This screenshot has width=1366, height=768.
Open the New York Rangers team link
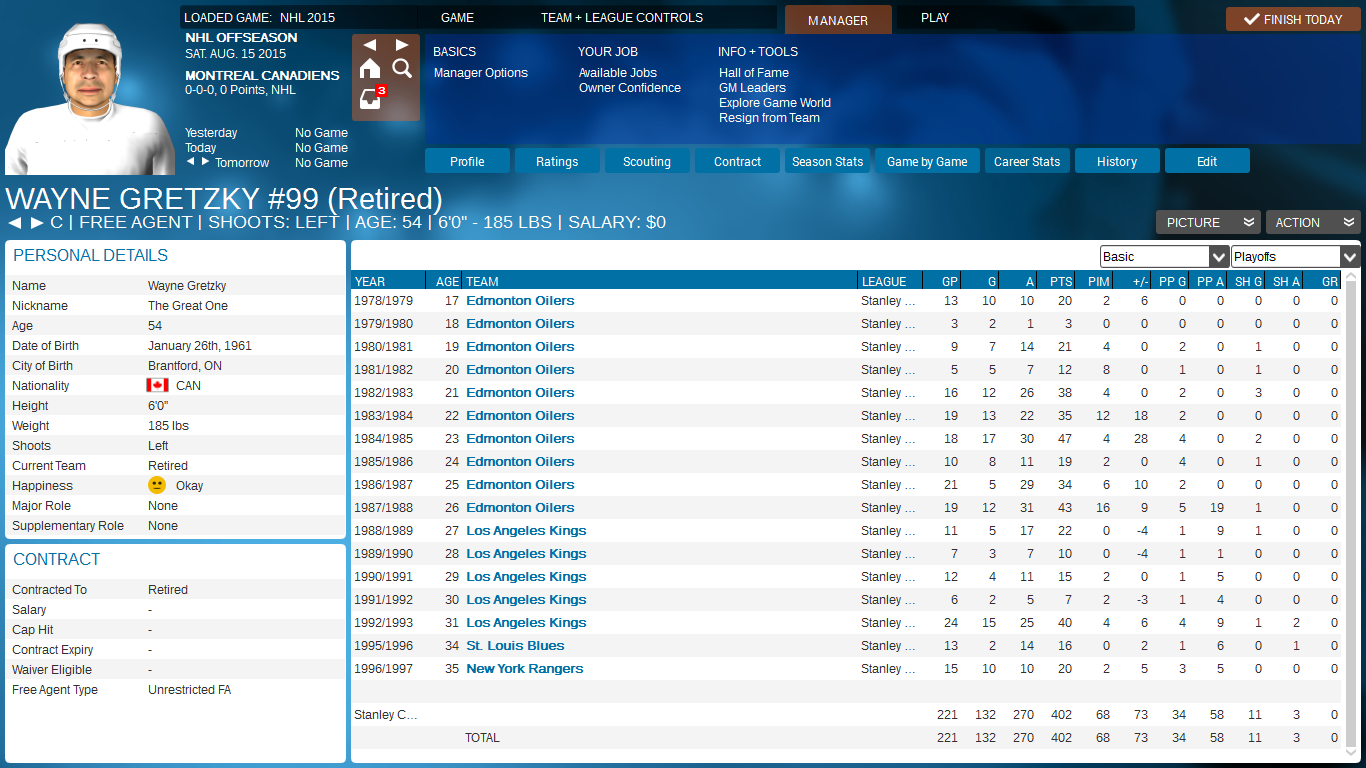point(525,669)
